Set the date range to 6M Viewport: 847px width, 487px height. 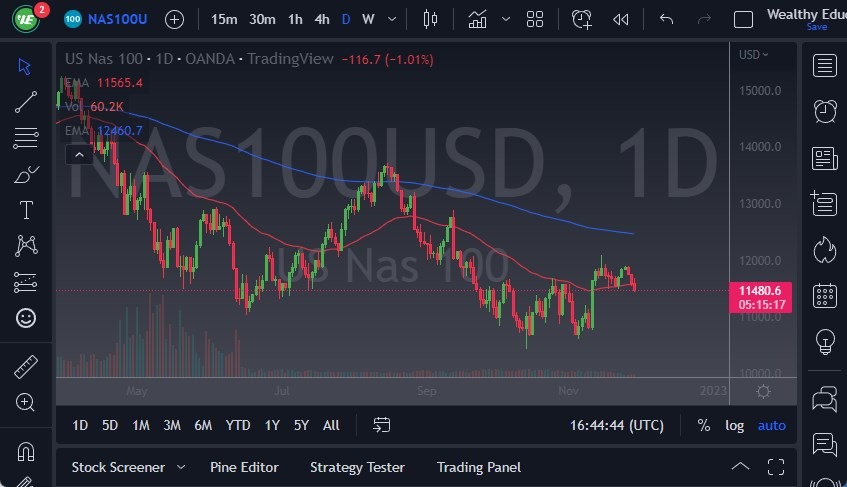(x=203, y=425)
